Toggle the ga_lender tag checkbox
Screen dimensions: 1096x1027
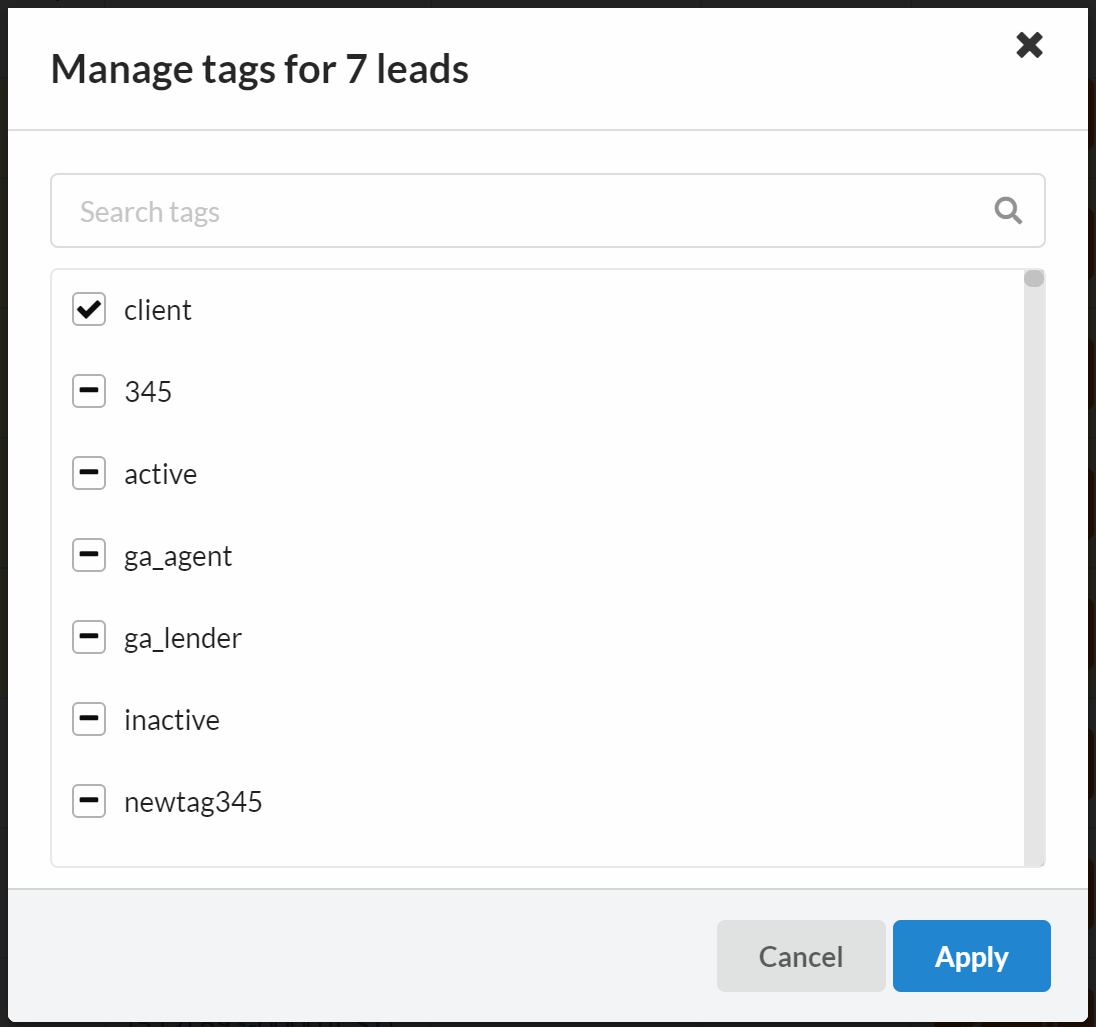[x=88, y=637]
